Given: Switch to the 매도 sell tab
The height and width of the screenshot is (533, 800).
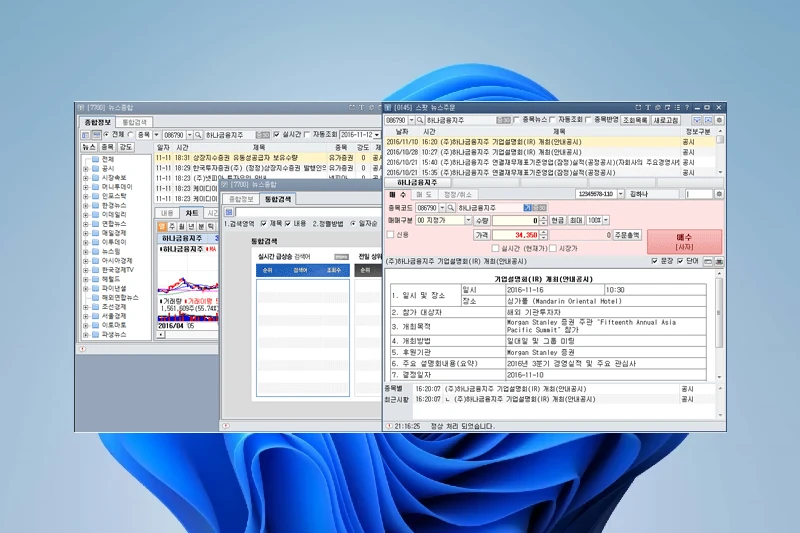Looking at the screenshot, I should (424, 194).
